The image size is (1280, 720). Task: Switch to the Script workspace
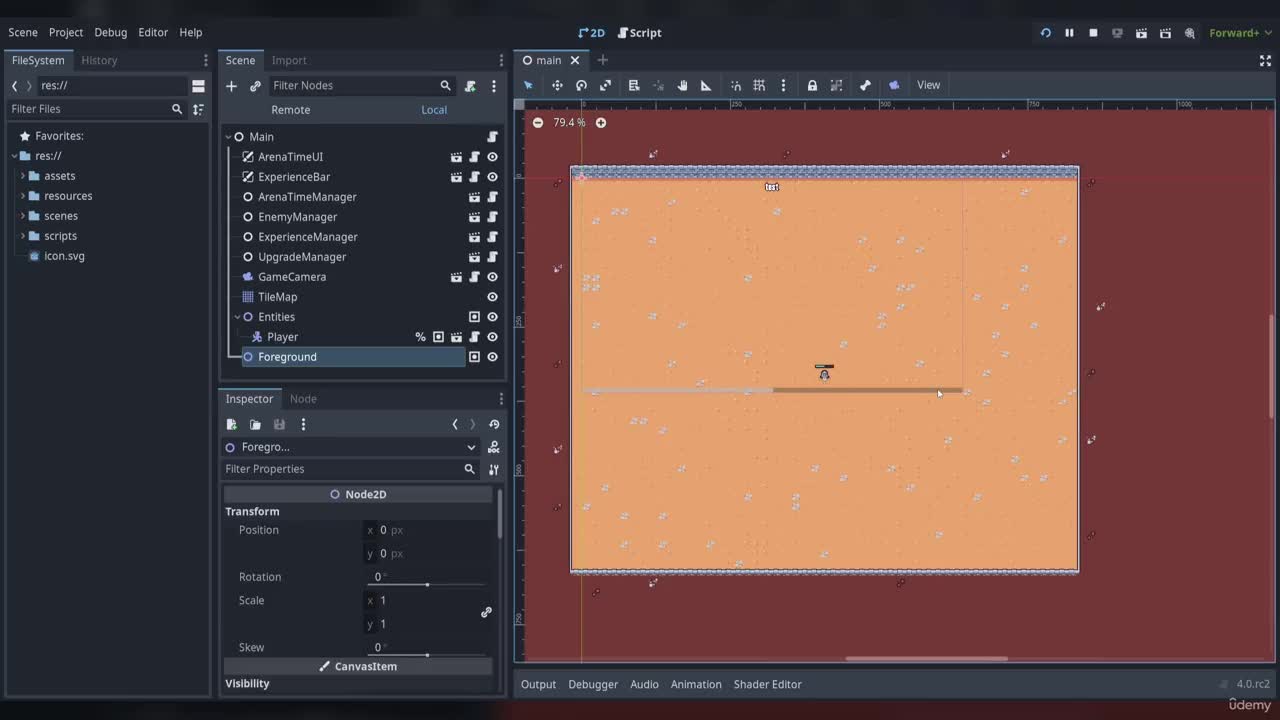(640, 33)
